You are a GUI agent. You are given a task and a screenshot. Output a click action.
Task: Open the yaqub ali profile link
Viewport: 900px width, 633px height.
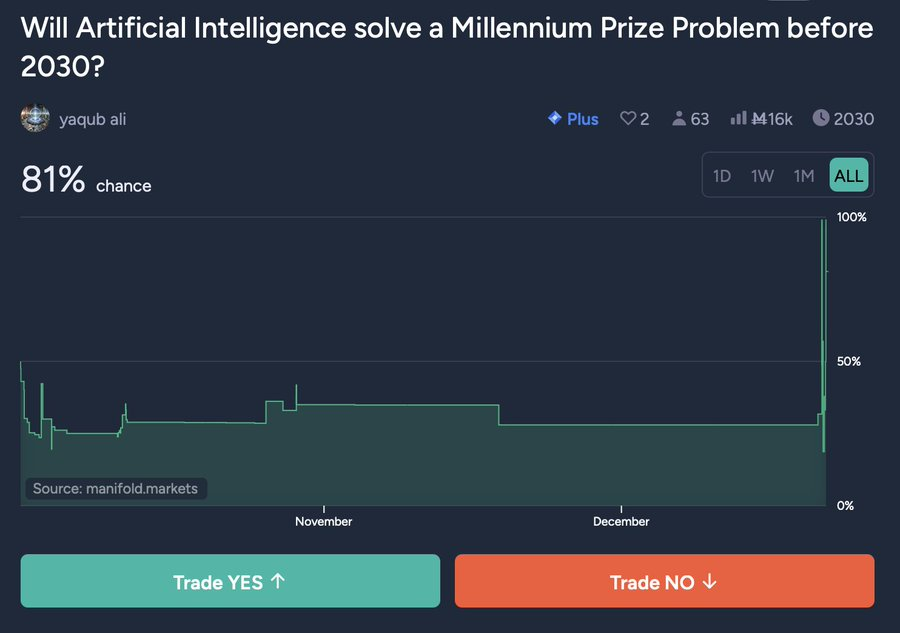tap(92, 119)
